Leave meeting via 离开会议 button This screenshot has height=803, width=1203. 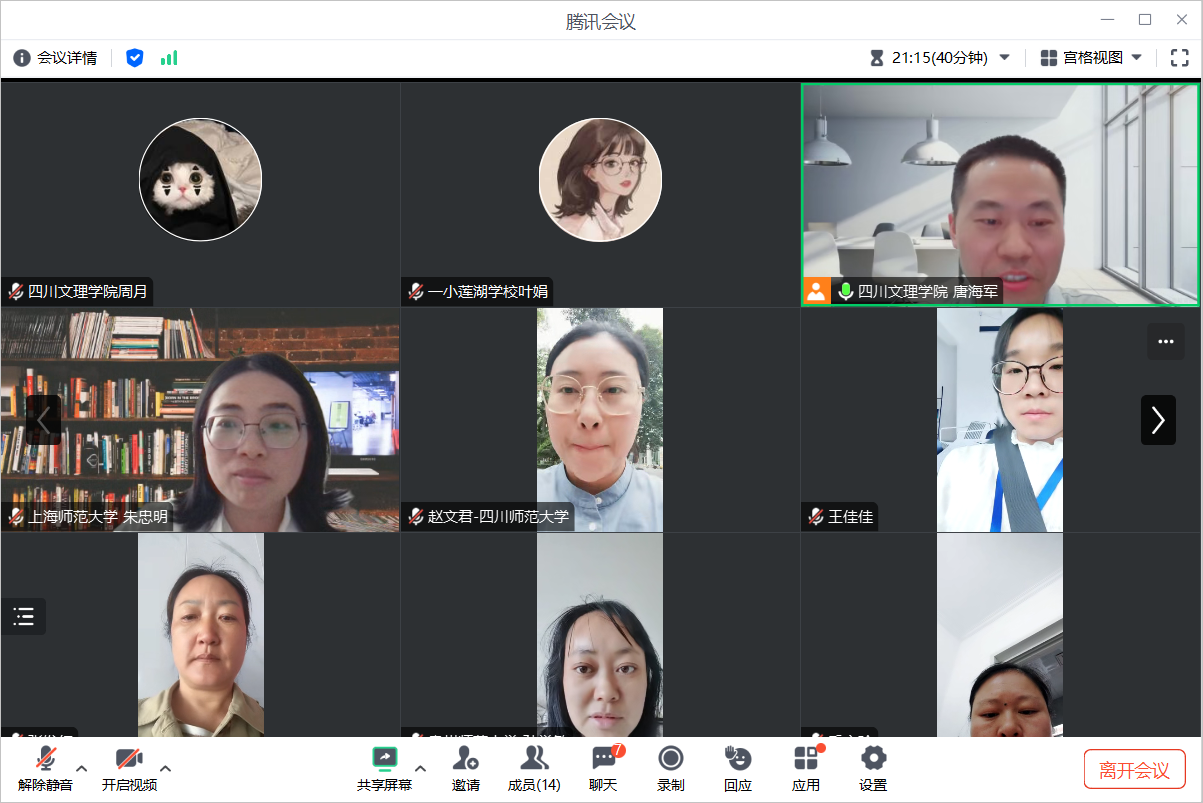tap(1134, 770)
